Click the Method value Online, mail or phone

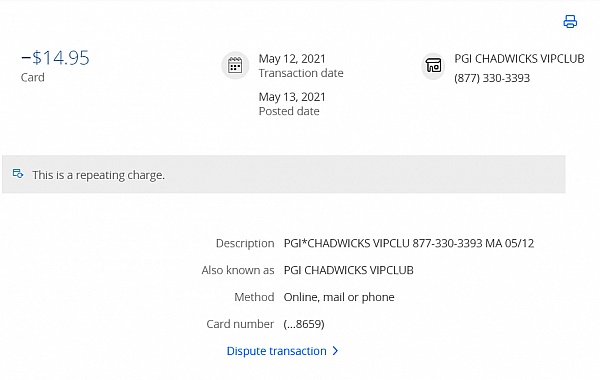point(339,297)
